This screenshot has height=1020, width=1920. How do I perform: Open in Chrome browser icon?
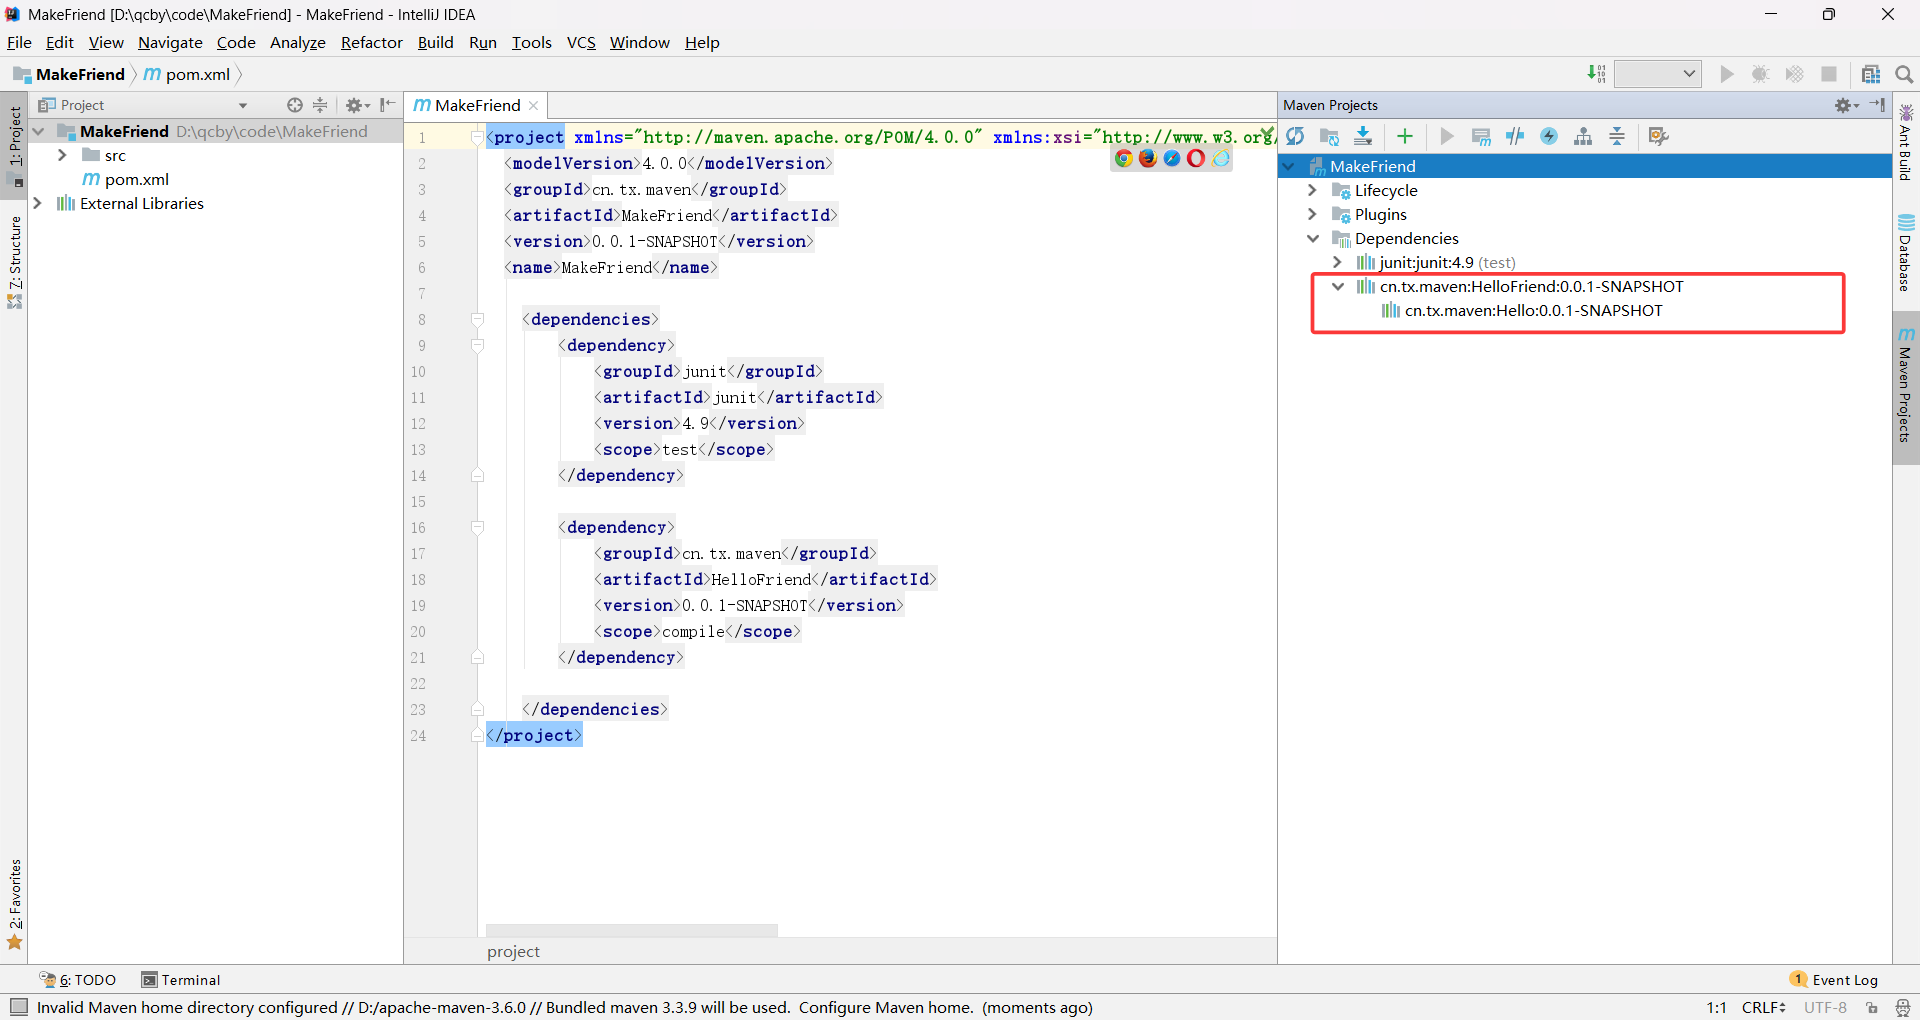[1124, 158]
